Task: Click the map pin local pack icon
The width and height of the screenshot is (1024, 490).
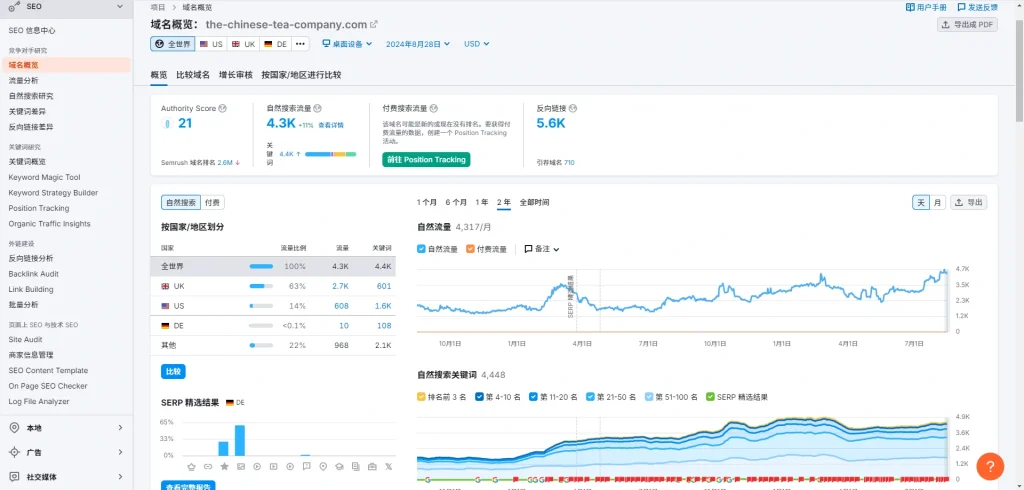Action: pyautogui.click(x=323, y=466)
